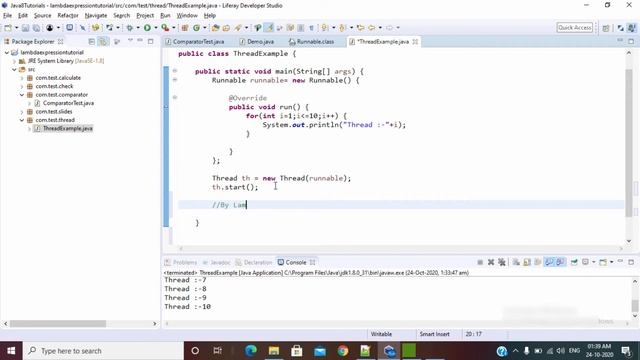Viewport: 640px width, 360px height.
Task: Open the Window menu
Action: (x=187, y=16)
